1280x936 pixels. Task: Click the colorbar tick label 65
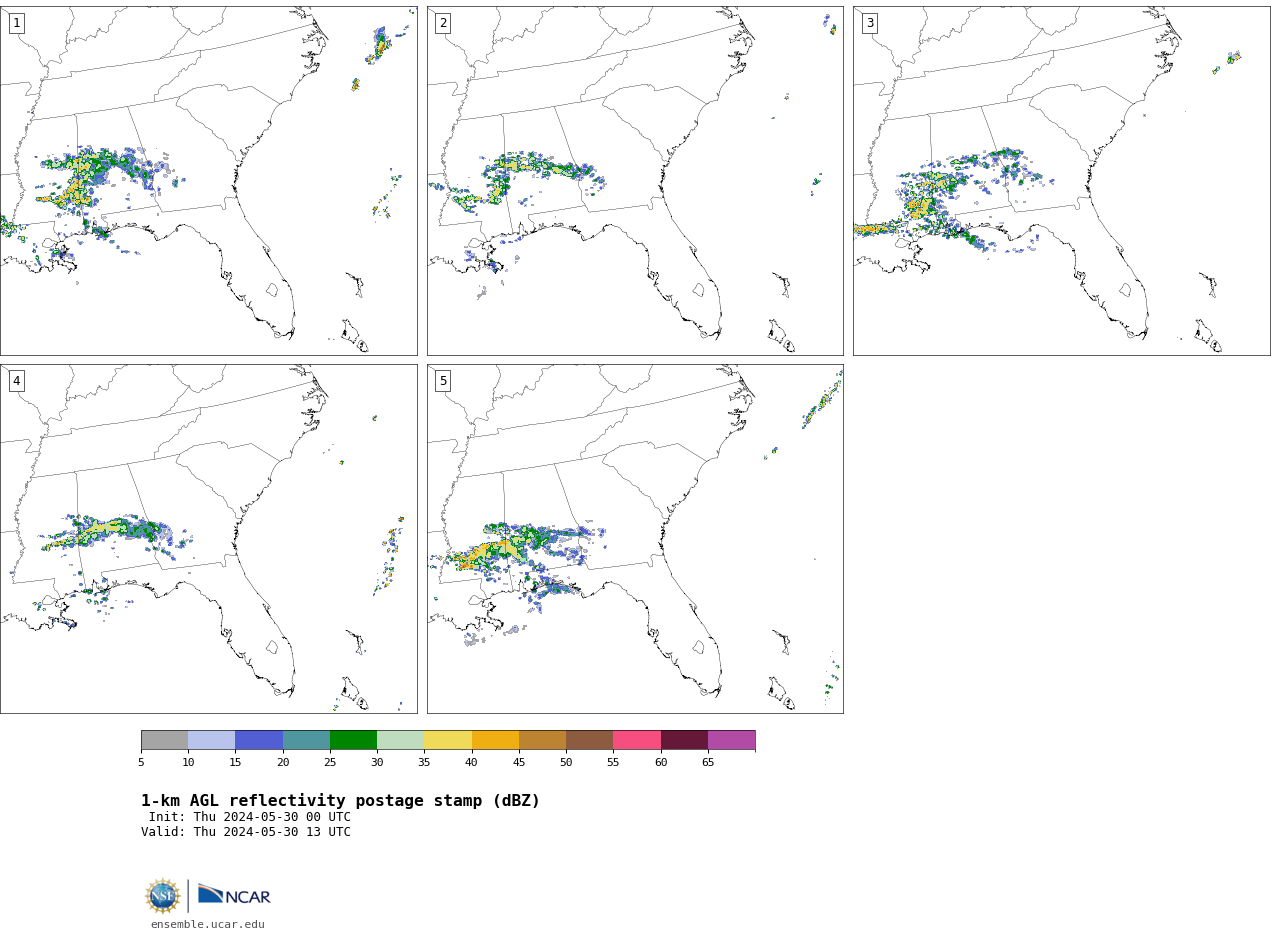click(708, 763)
